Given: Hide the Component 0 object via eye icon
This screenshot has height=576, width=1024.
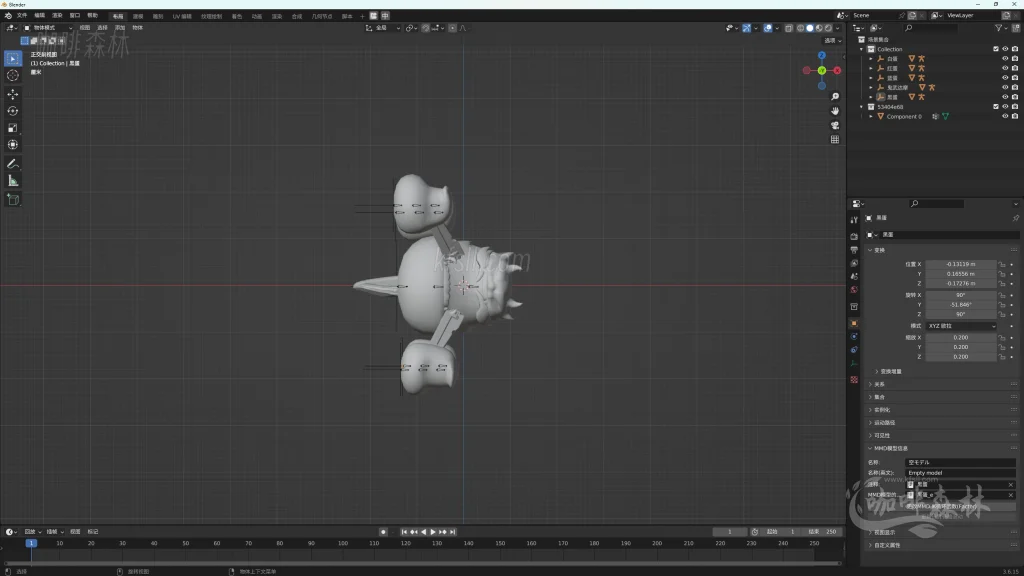Looking at the screenshot, I should [1005, 116].
